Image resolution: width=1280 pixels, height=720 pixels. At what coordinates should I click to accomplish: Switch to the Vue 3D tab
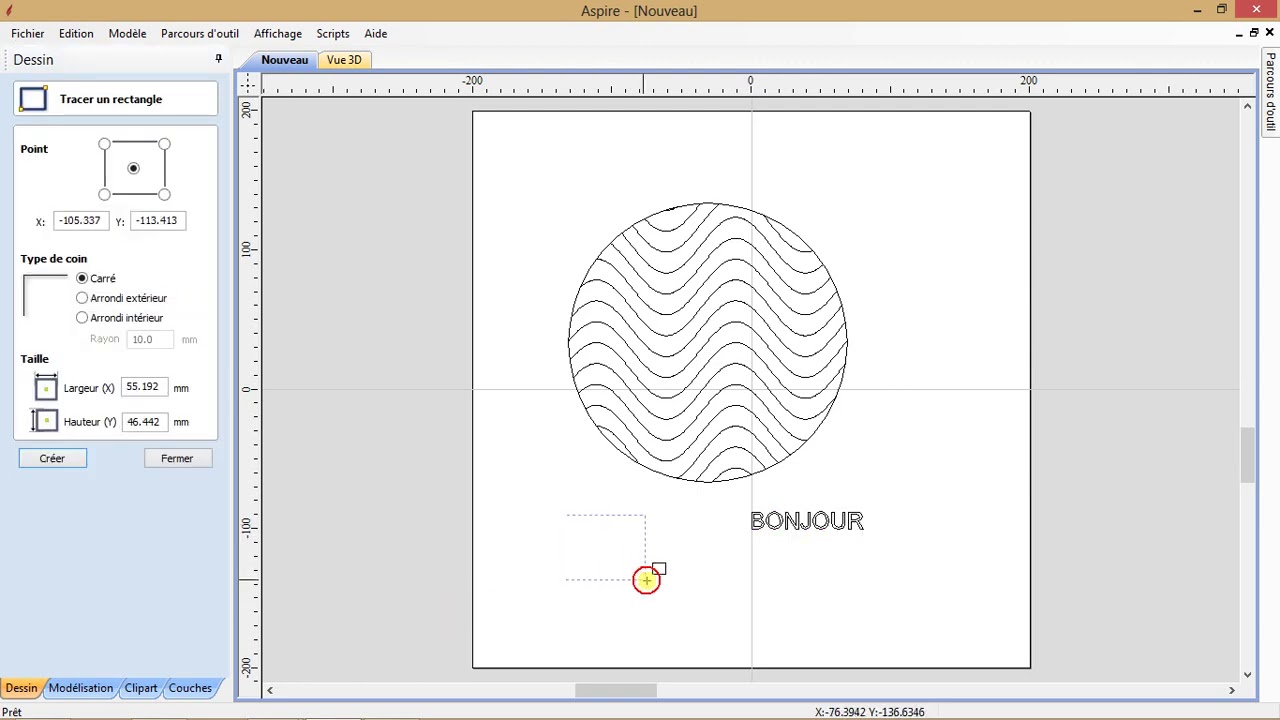(x=343, y=60)
